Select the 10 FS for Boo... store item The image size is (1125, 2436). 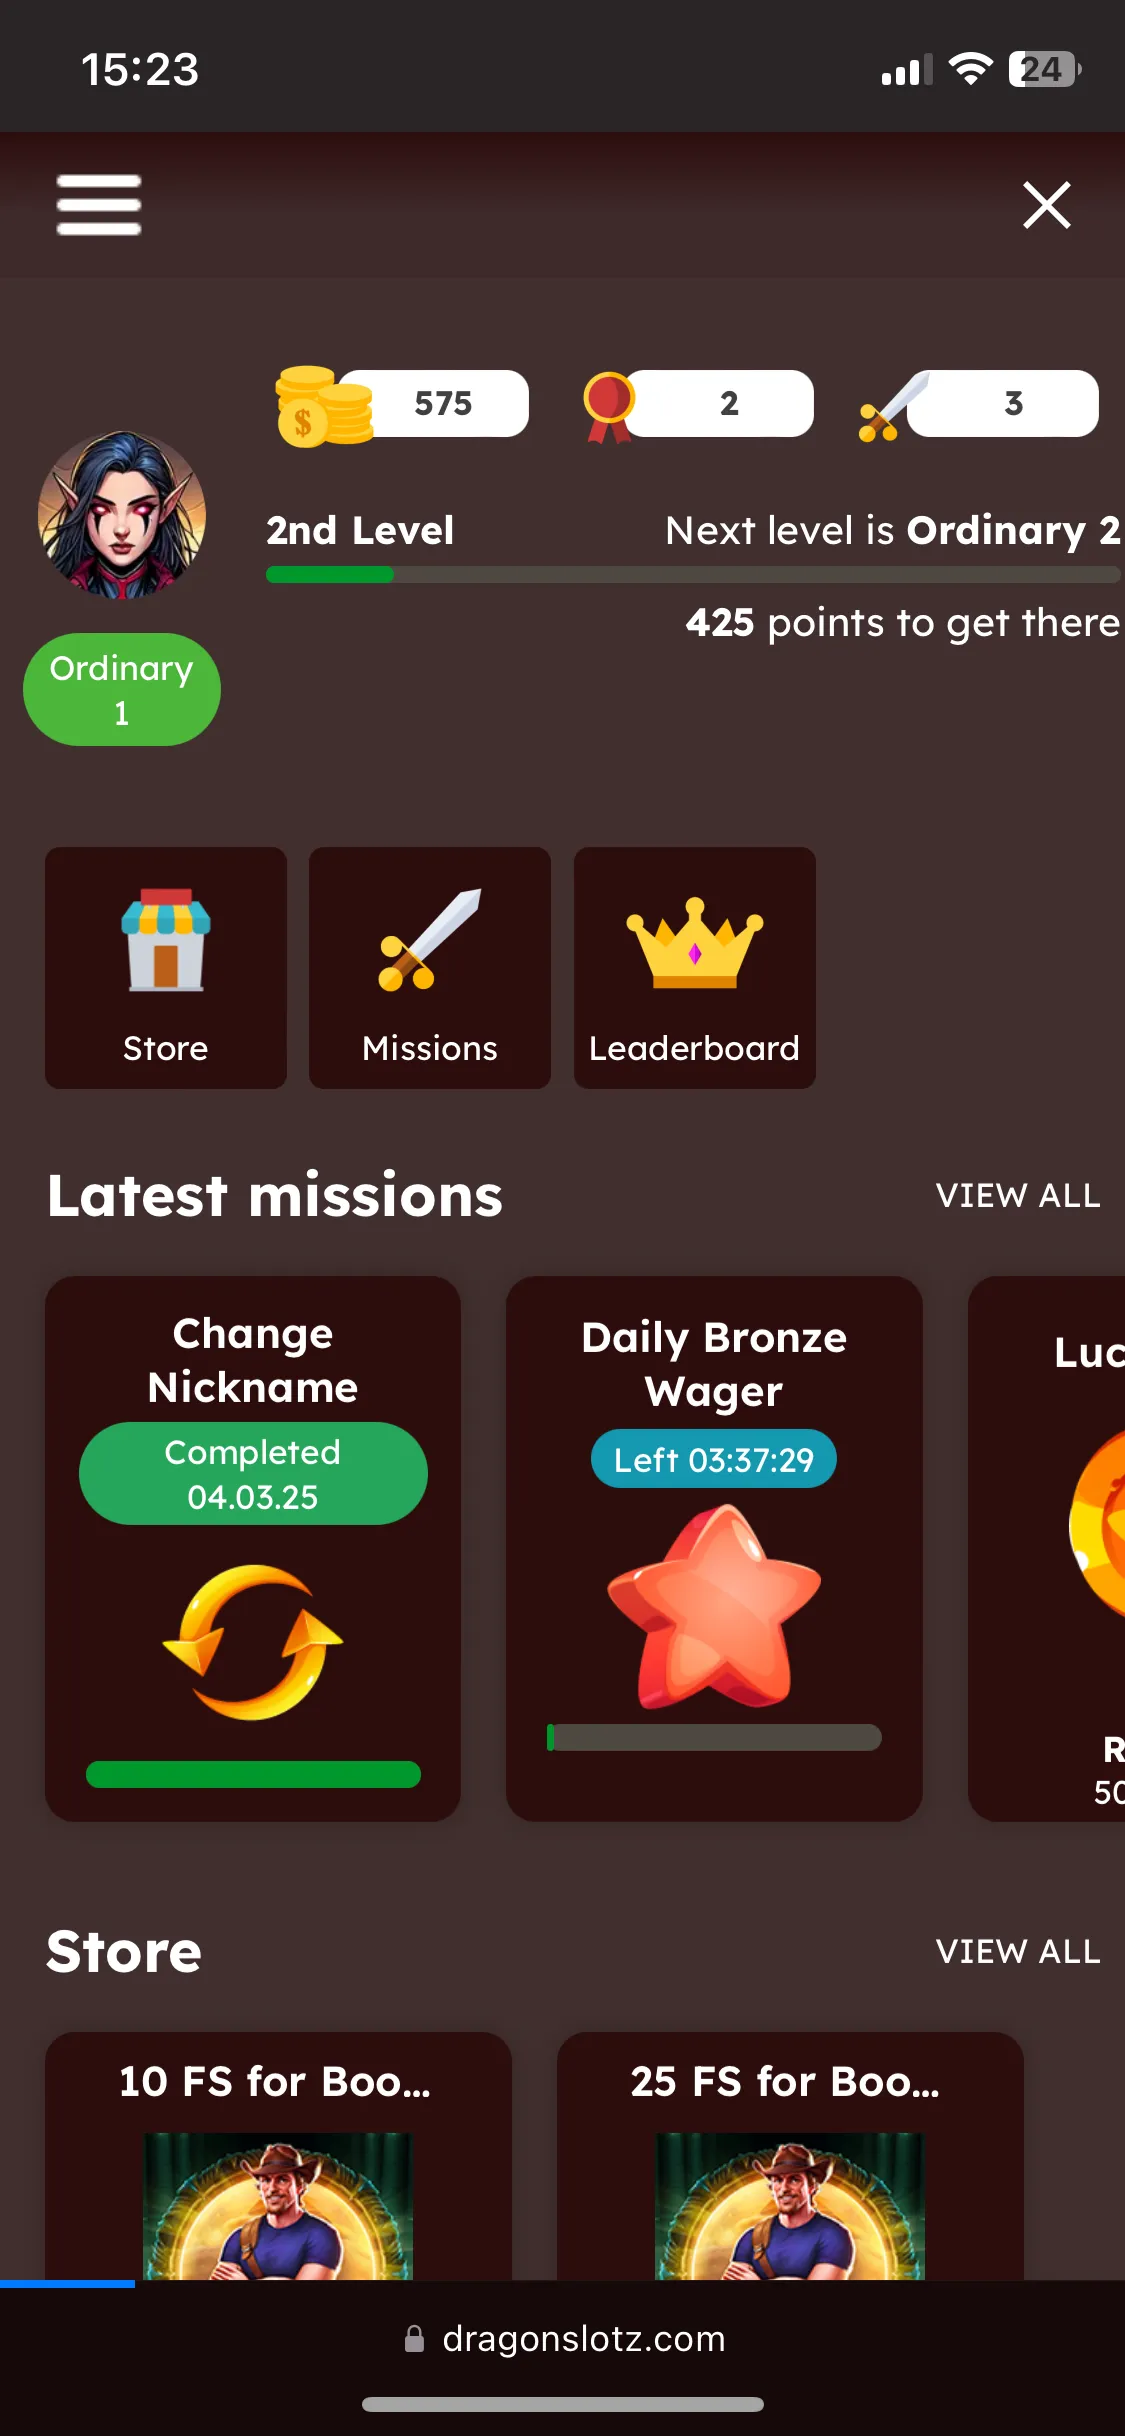pos(278,2156)
